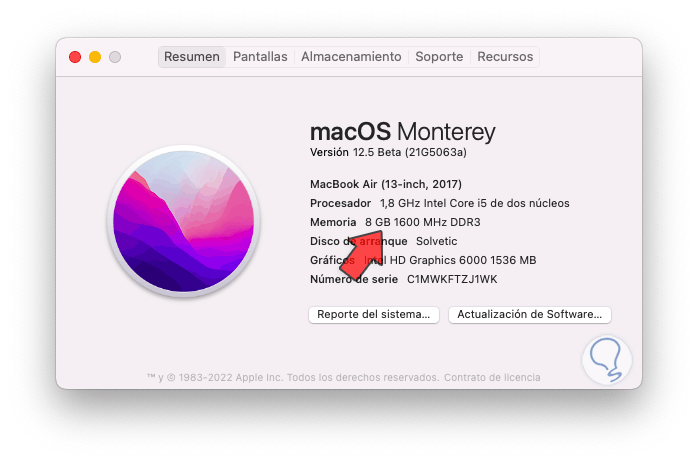
Task: Click the HD Graphics 6000 1536 MB value
Action: 463,260
